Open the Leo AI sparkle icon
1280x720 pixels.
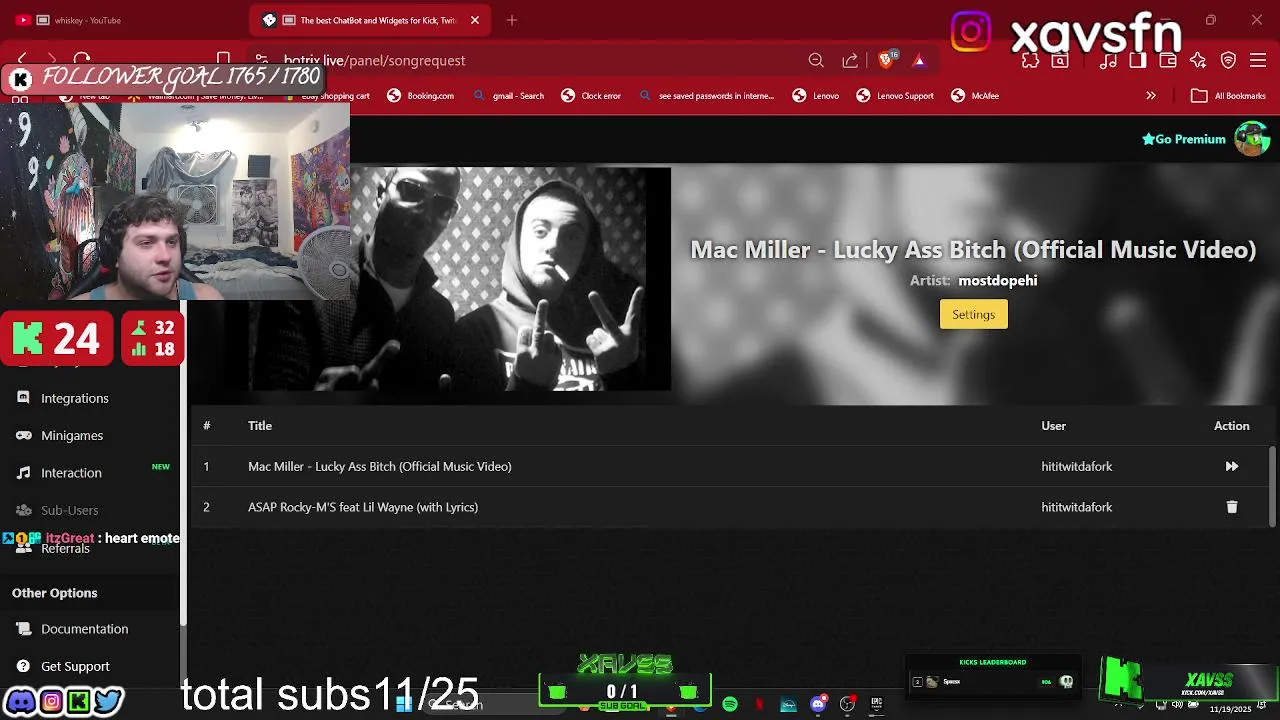[x=1198, y=60]
